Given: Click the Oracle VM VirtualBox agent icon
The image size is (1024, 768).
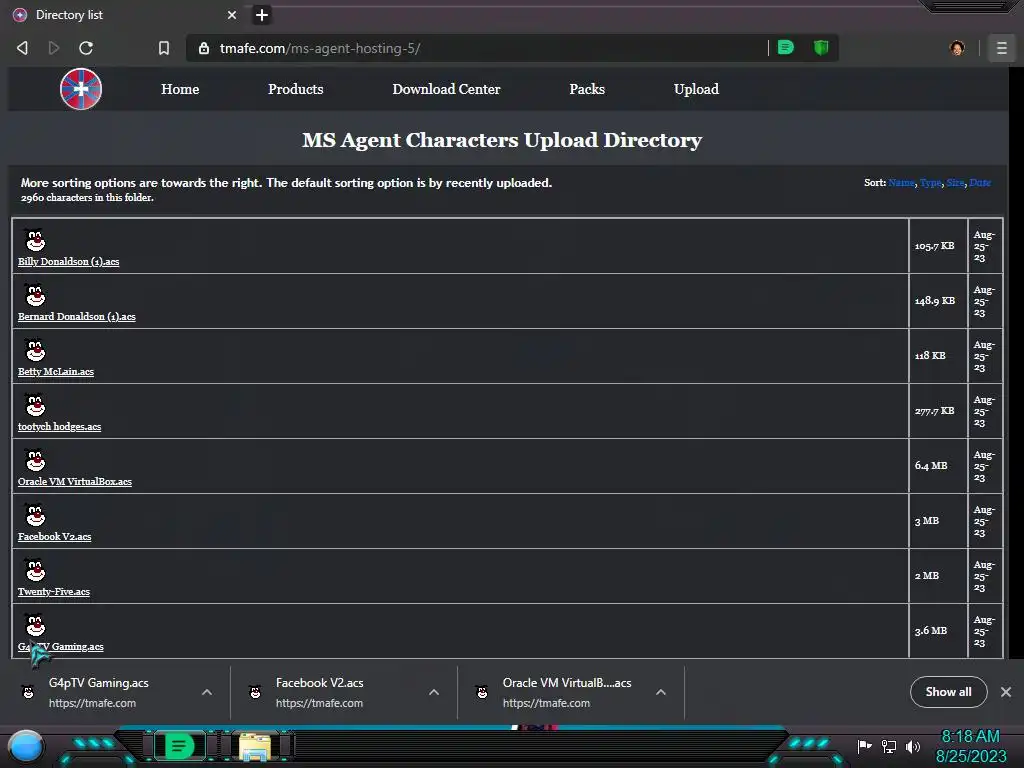Looking at the screenshot, I should (x=35, y=460).
